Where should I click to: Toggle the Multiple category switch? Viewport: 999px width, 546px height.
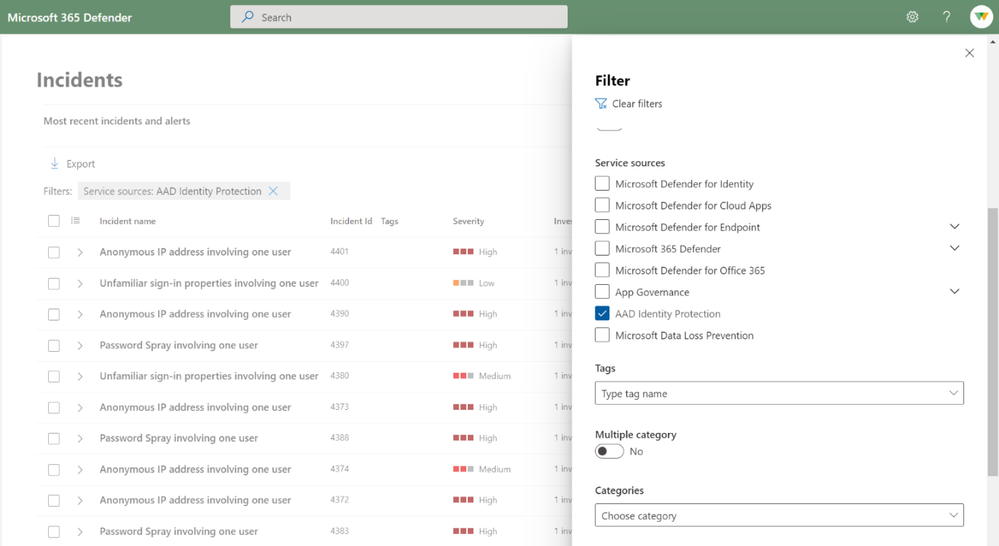(609, 451)
